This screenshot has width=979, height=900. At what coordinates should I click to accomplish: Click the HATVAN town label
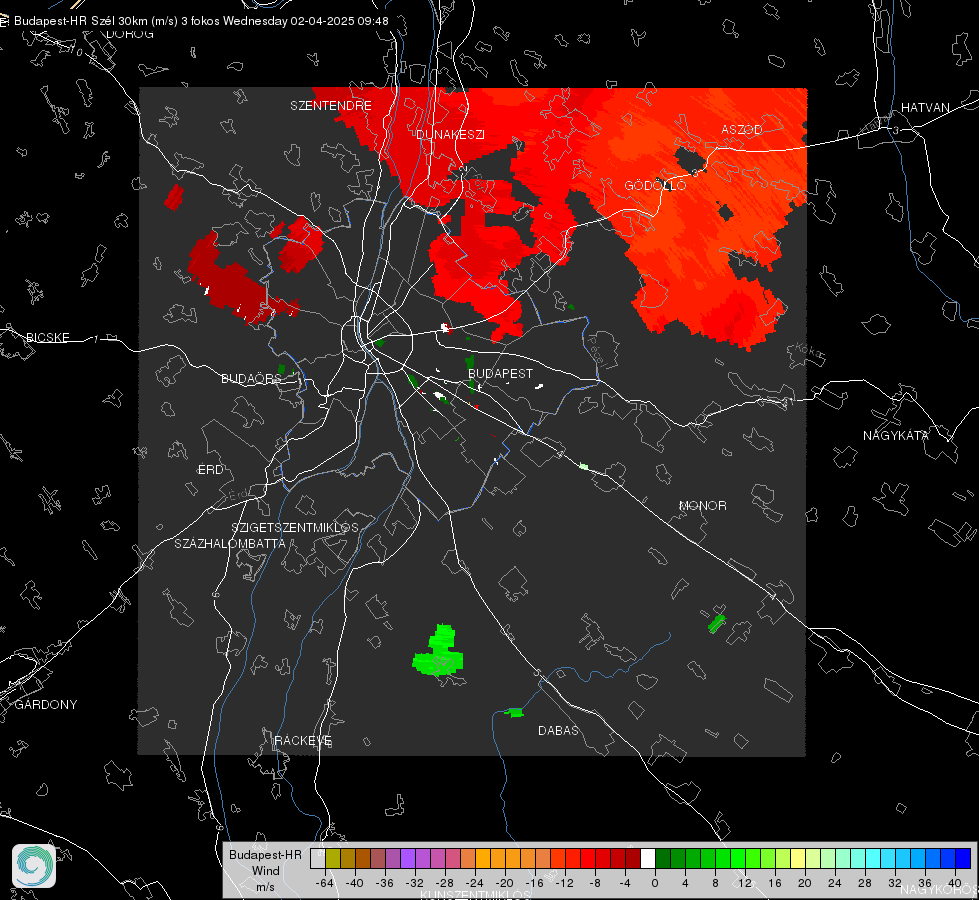tap(925, 107)
